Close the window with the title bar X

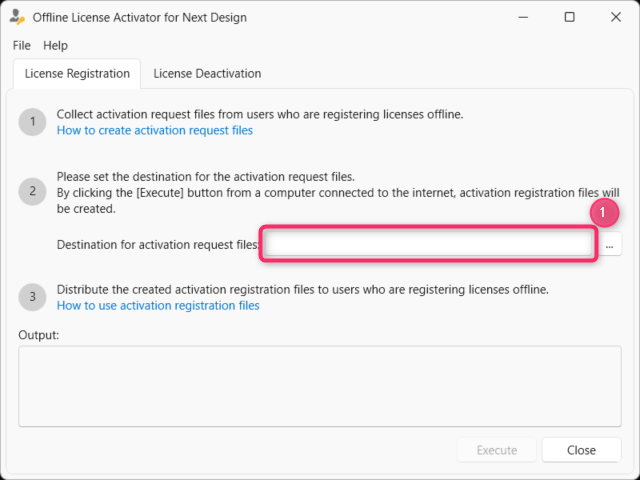point(616,17)
